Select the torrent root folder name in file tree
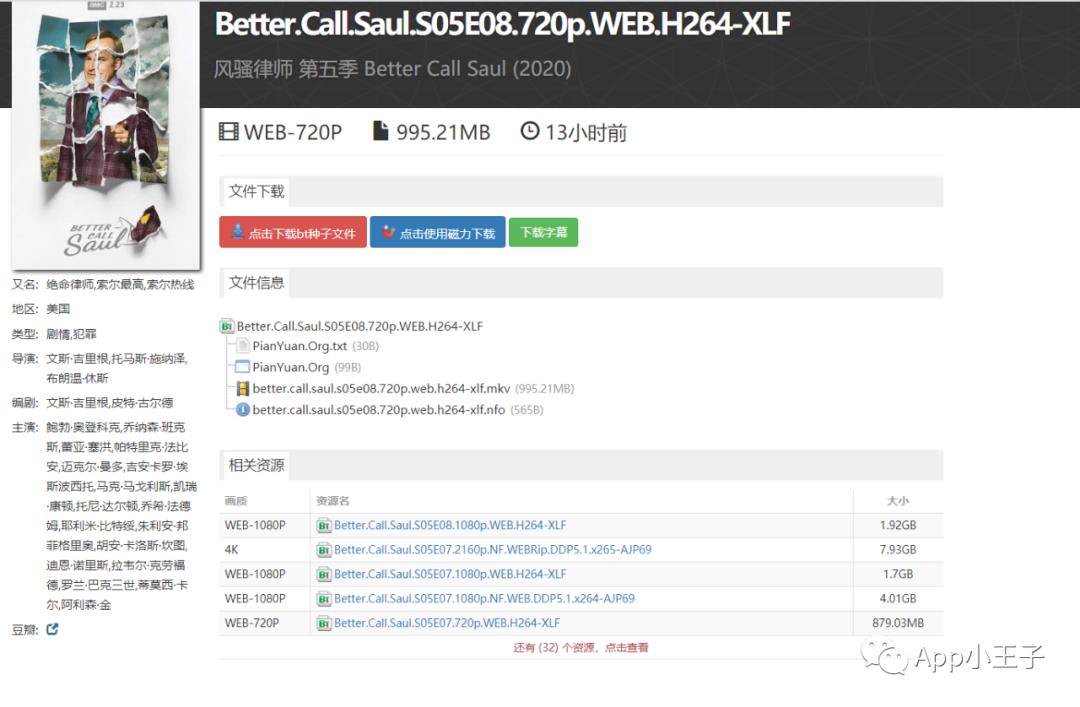The image size is (1080, 707). point(360,326)
